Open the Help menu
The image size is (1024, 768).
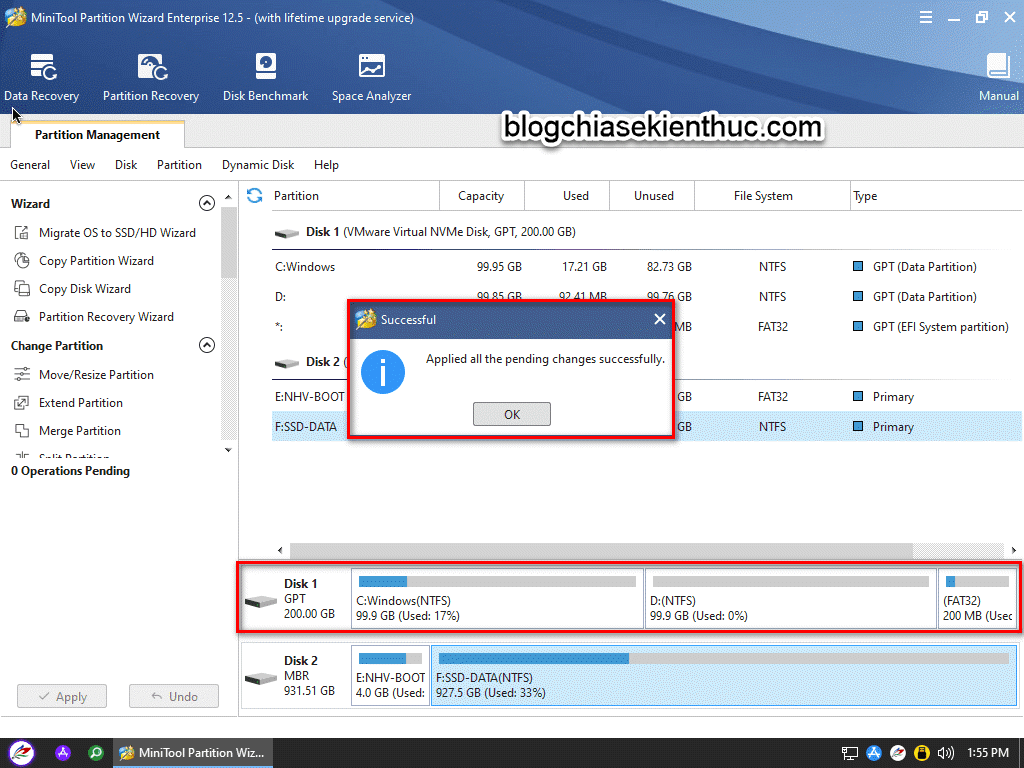[326, 165]
